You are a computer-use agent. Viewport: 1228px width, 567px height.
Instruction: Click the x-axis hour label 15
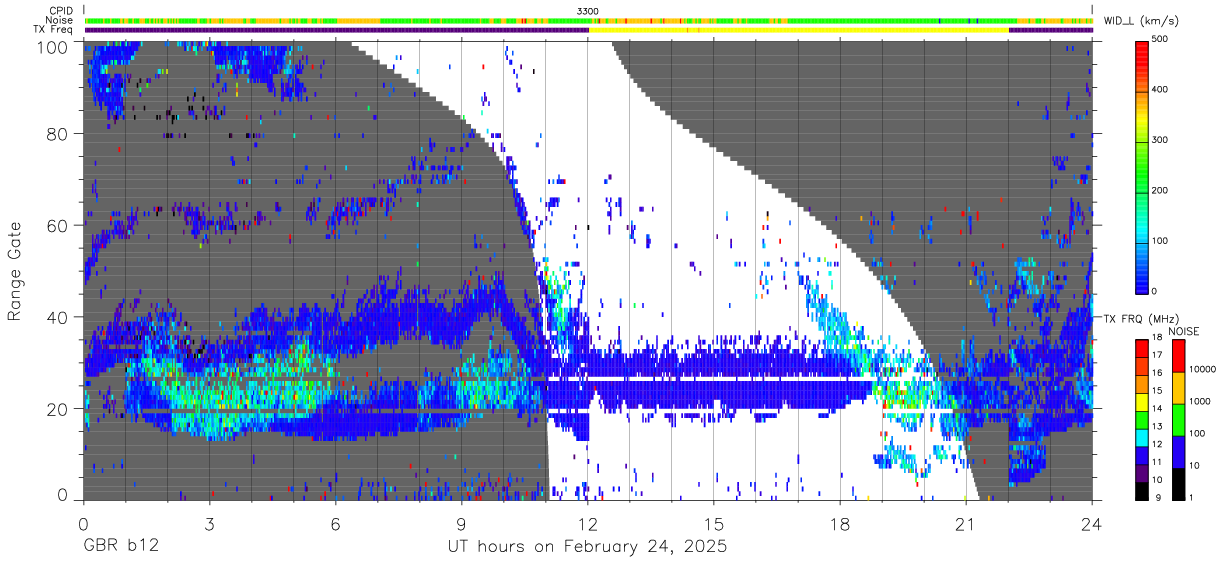tap(713, 523)
